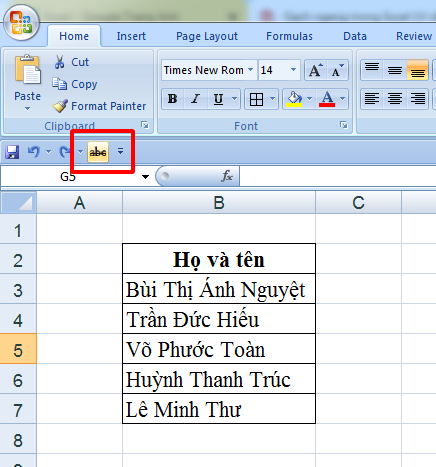
Task: Open font color palette arrow
Action: point(343,99)
